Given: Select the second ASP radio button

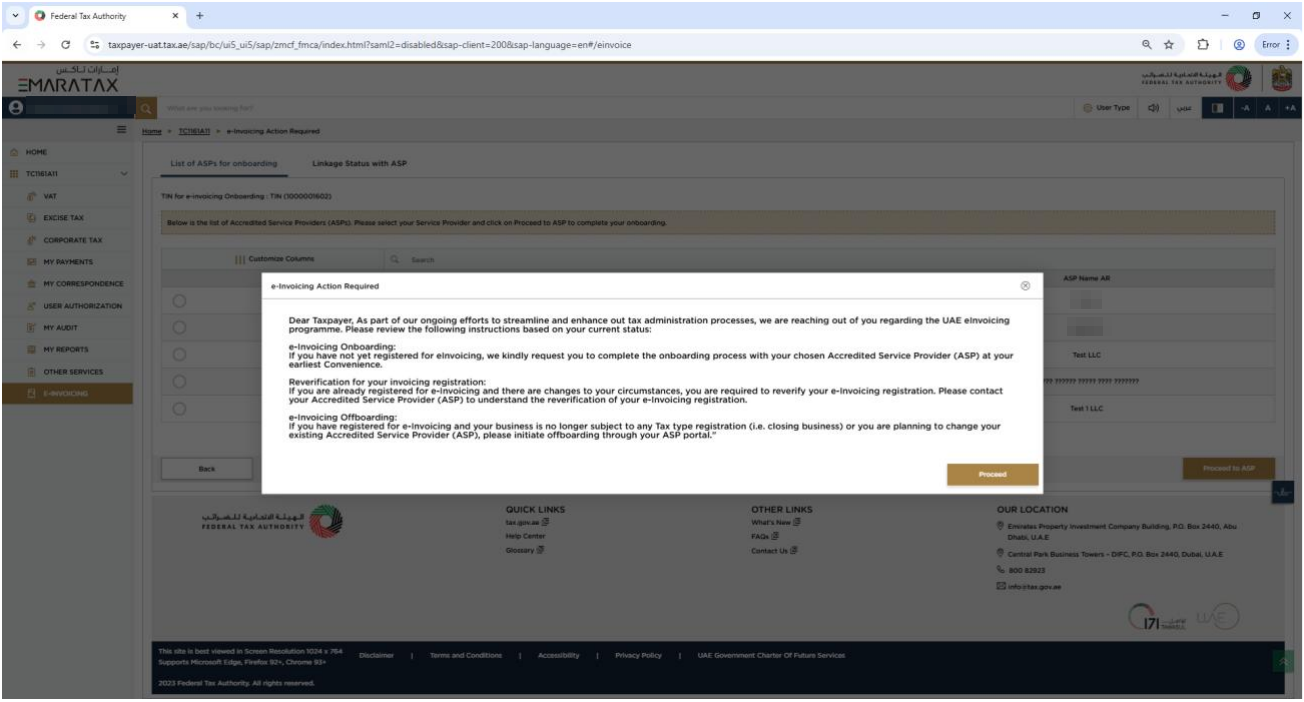Looking at the screenshot, I should coord(180,327).
